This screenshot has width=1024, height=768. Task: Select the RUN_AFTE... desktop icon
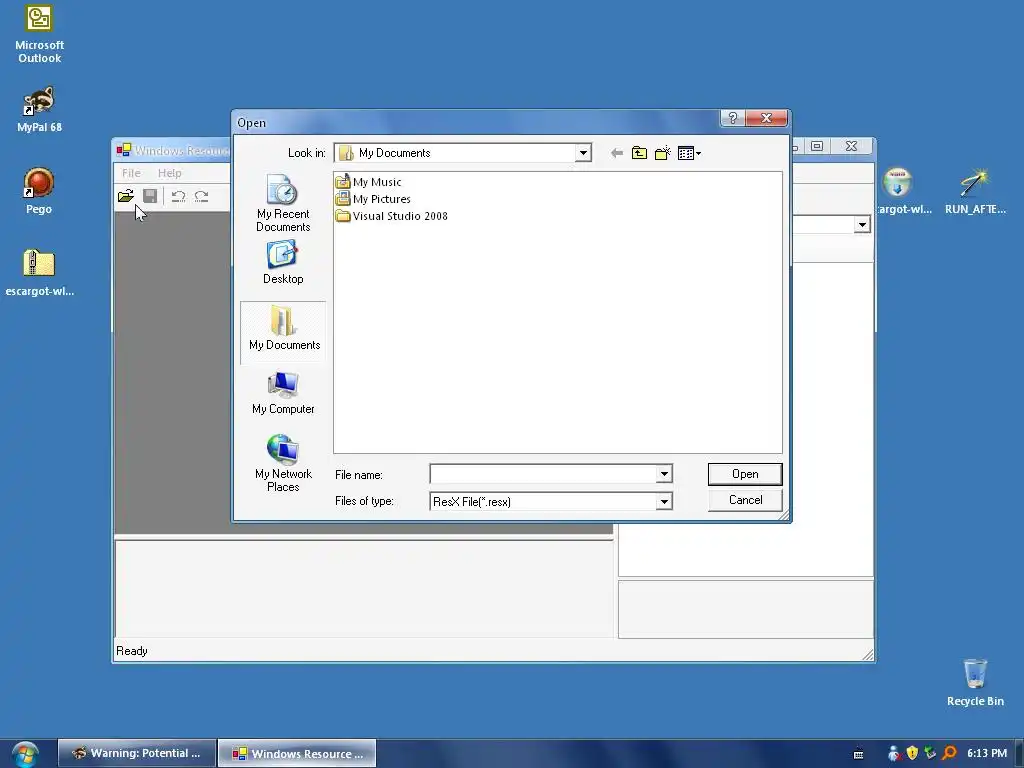[x=975, y=191]
